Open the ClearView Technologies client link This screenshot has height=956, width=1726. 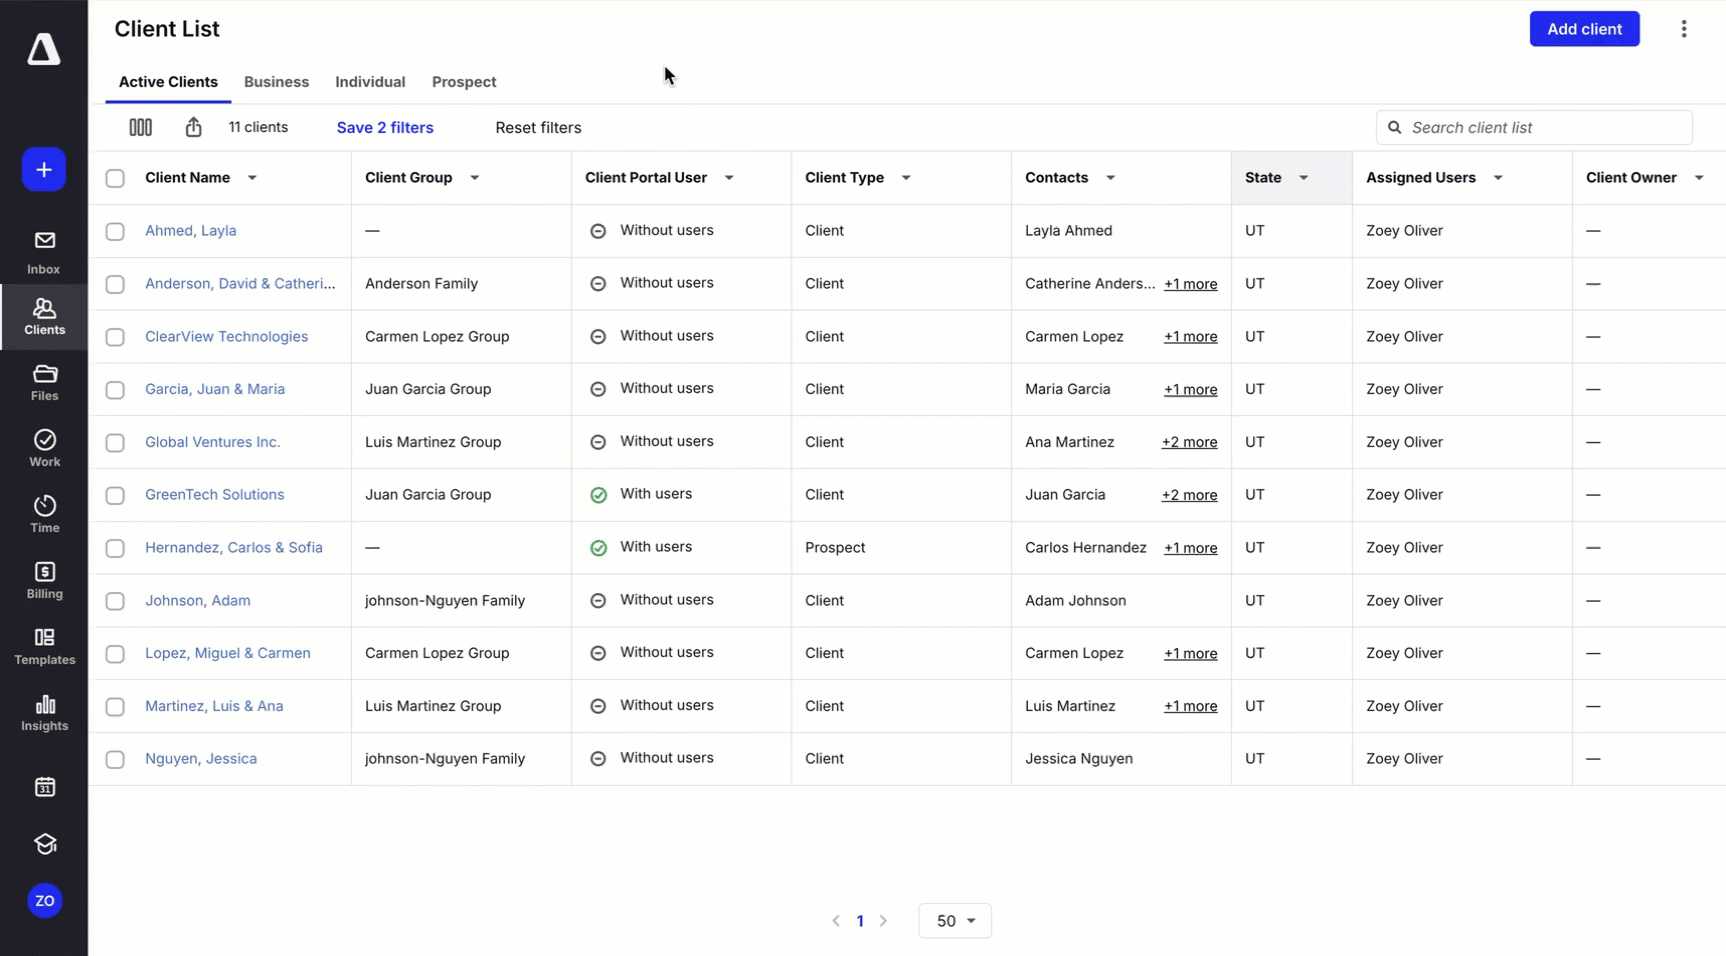pyautogui.click(x=226, y=337)
